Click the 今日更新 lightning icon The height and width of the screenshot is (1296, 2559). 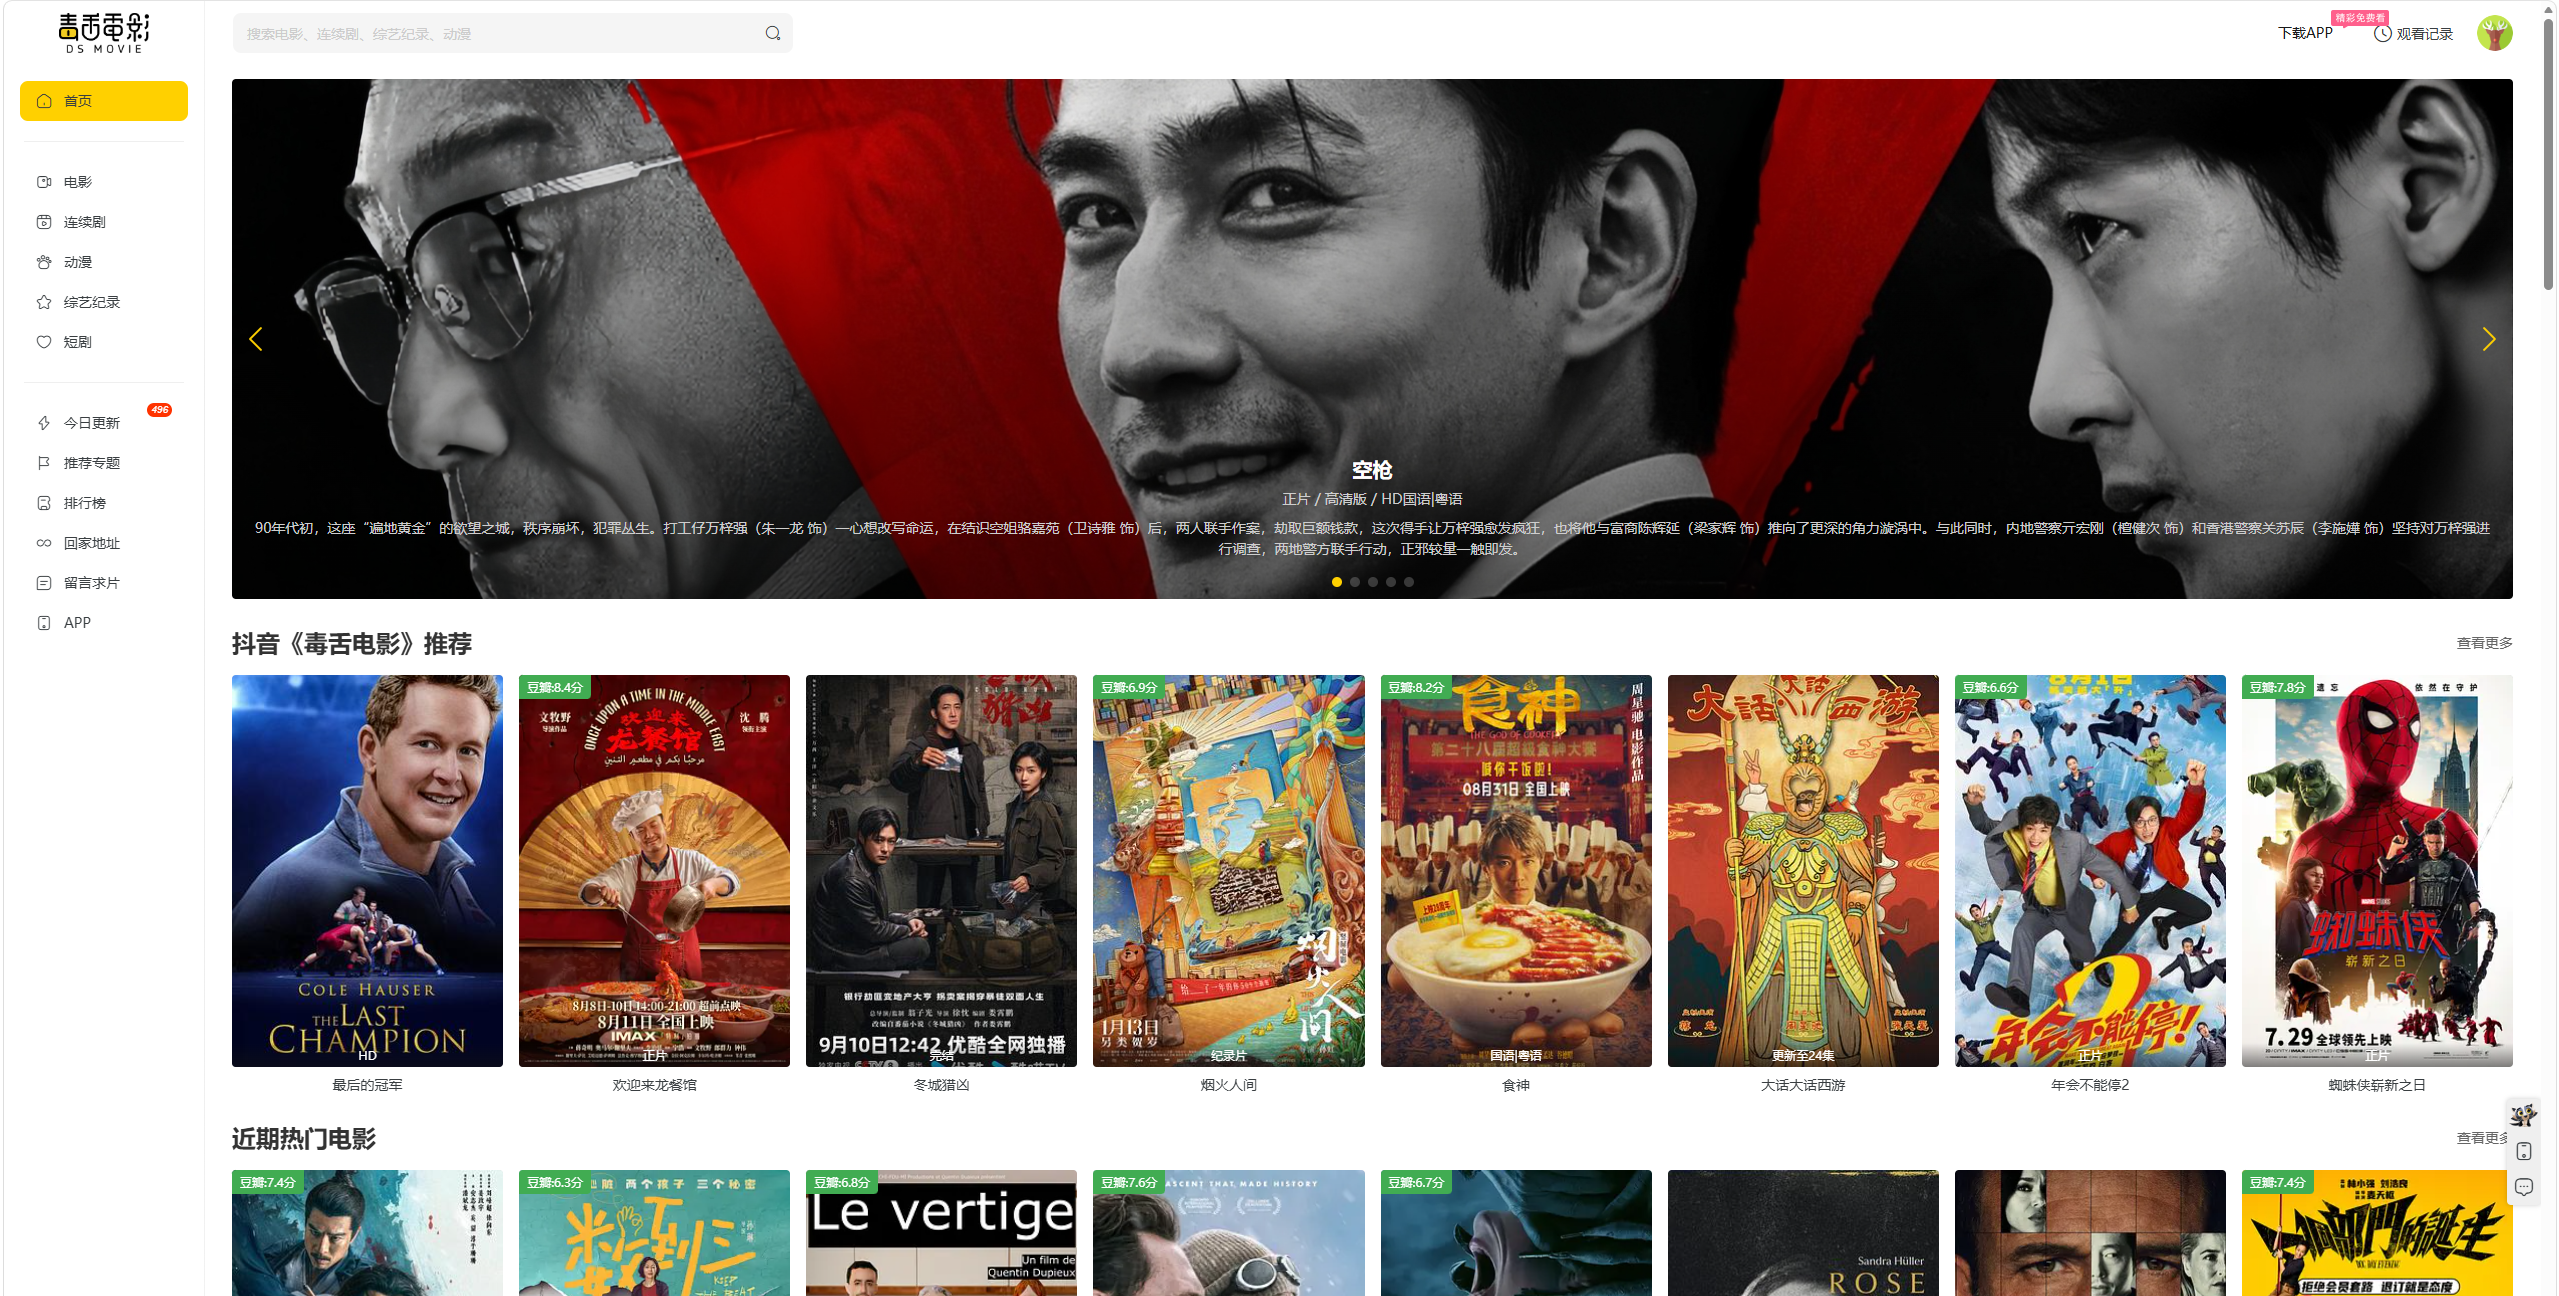[44, 423]
